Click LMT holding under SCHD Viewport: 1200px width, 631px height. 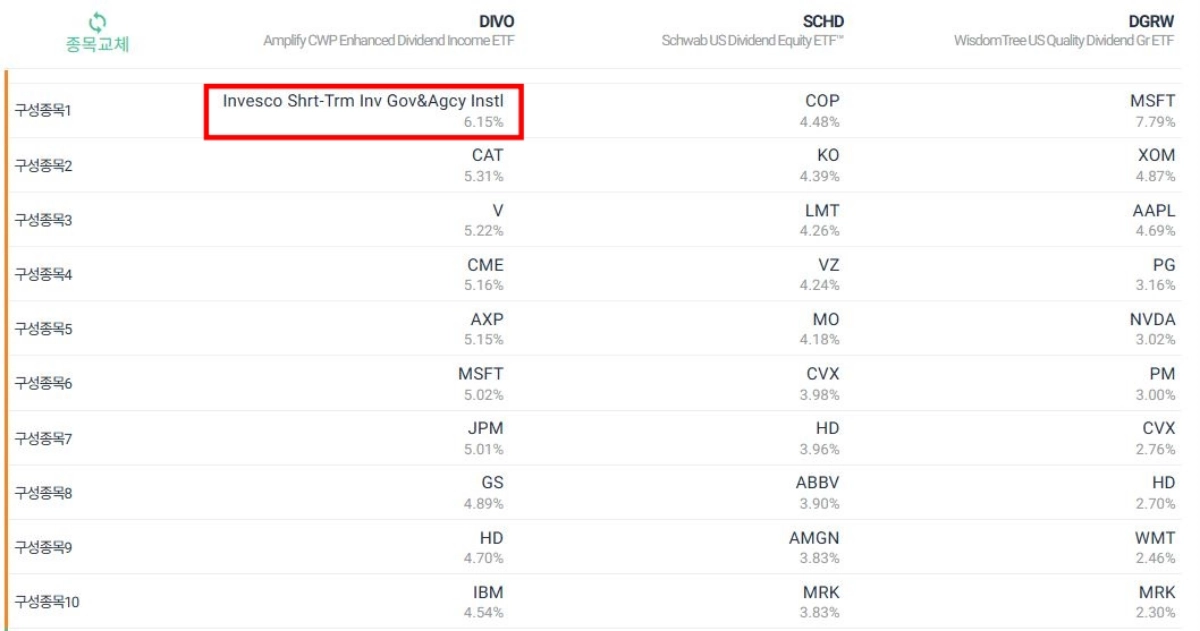pyautogui.click(x=823, y=211)
